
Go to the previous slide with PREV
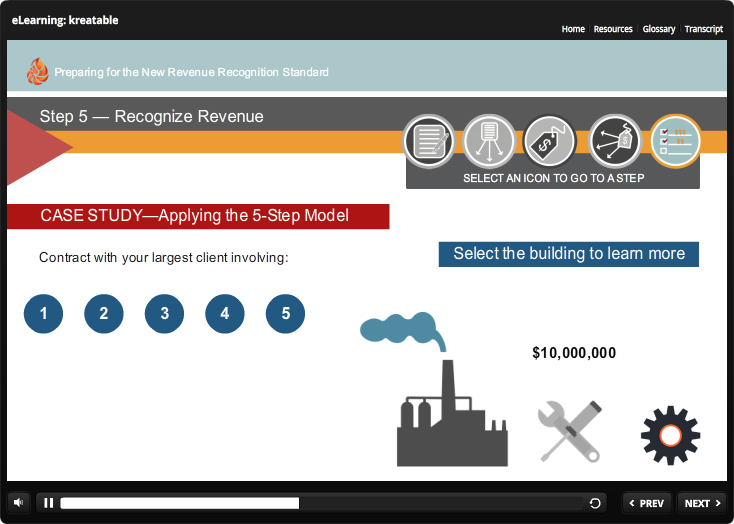tap(646, 503)
